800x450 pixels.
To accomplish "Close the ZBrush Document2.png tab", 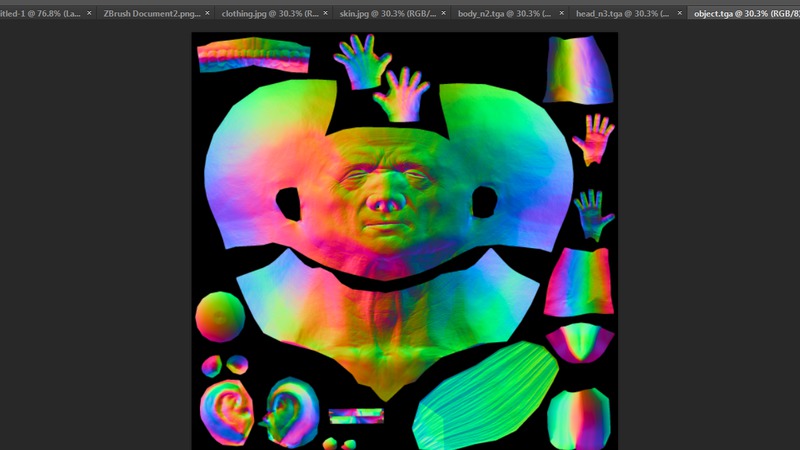I will 207,13.
